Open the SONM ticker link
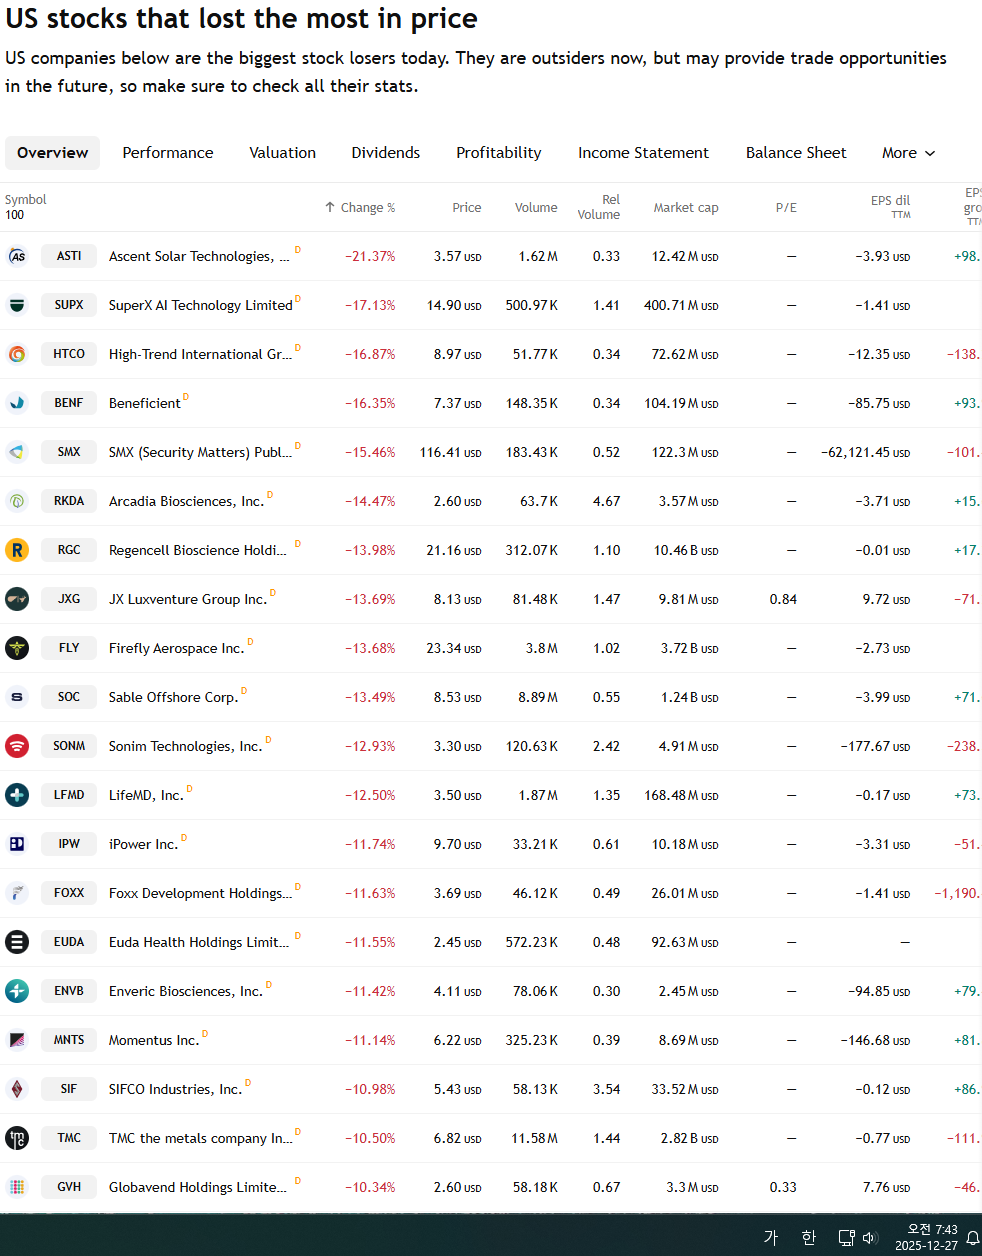The width and height of the screenshot is (982, 1256). pyautogui.click(x=69, y=746)
